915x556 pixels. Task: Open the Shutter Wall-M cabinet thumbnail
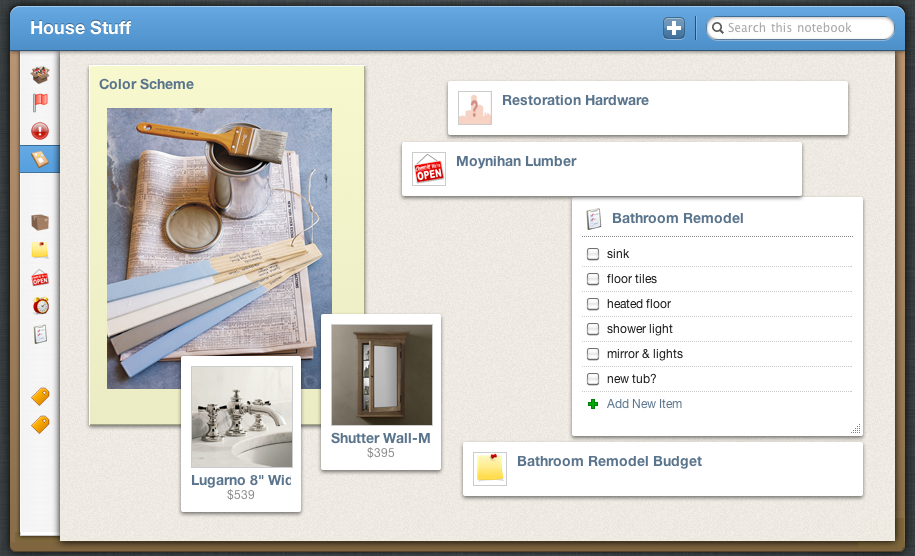[382, 375]
